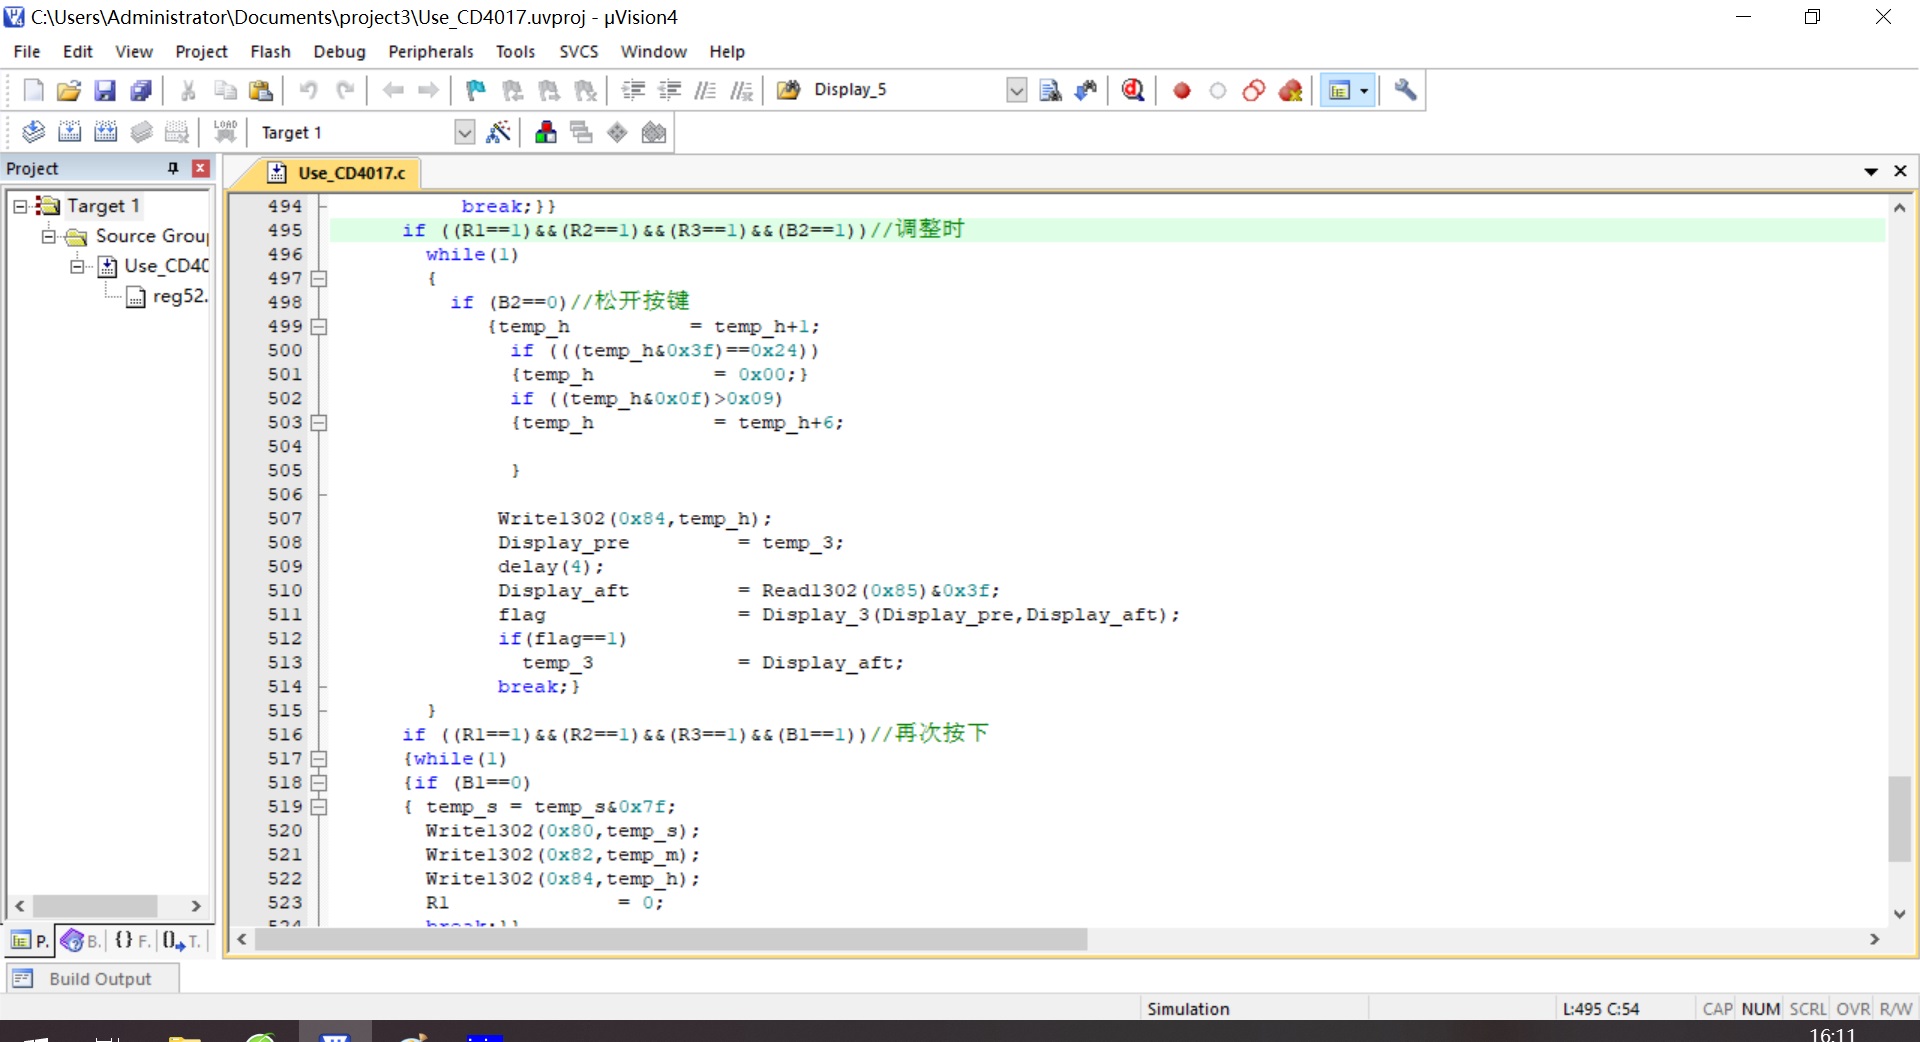Fold code block at line 497
1920x1042 pixels.
click(319, 278)
